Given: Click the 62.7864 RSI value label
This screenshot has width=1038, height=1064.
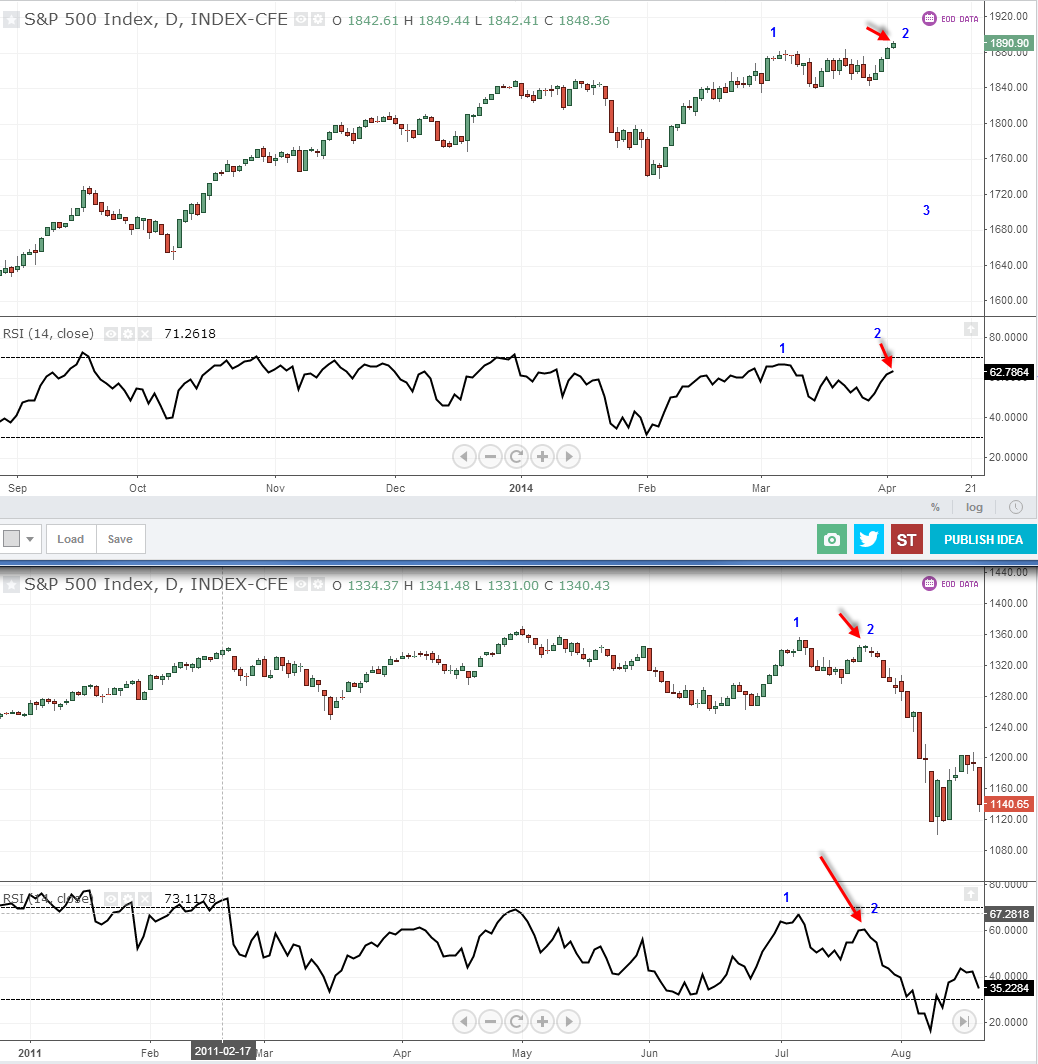Looking at the screenshot, I should pyautogui.click(x=1009, y=372).
